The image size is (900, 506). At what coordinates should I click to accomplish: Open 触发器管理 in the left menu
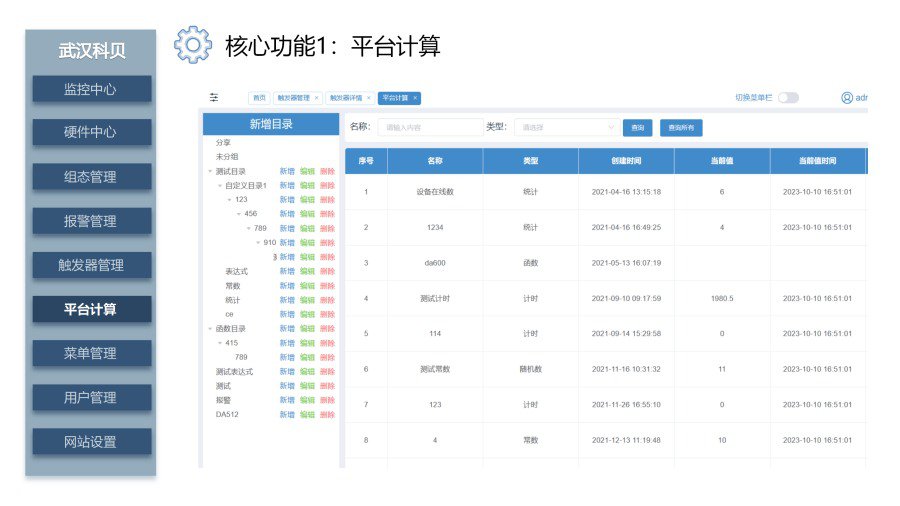[x=91, y=265]
